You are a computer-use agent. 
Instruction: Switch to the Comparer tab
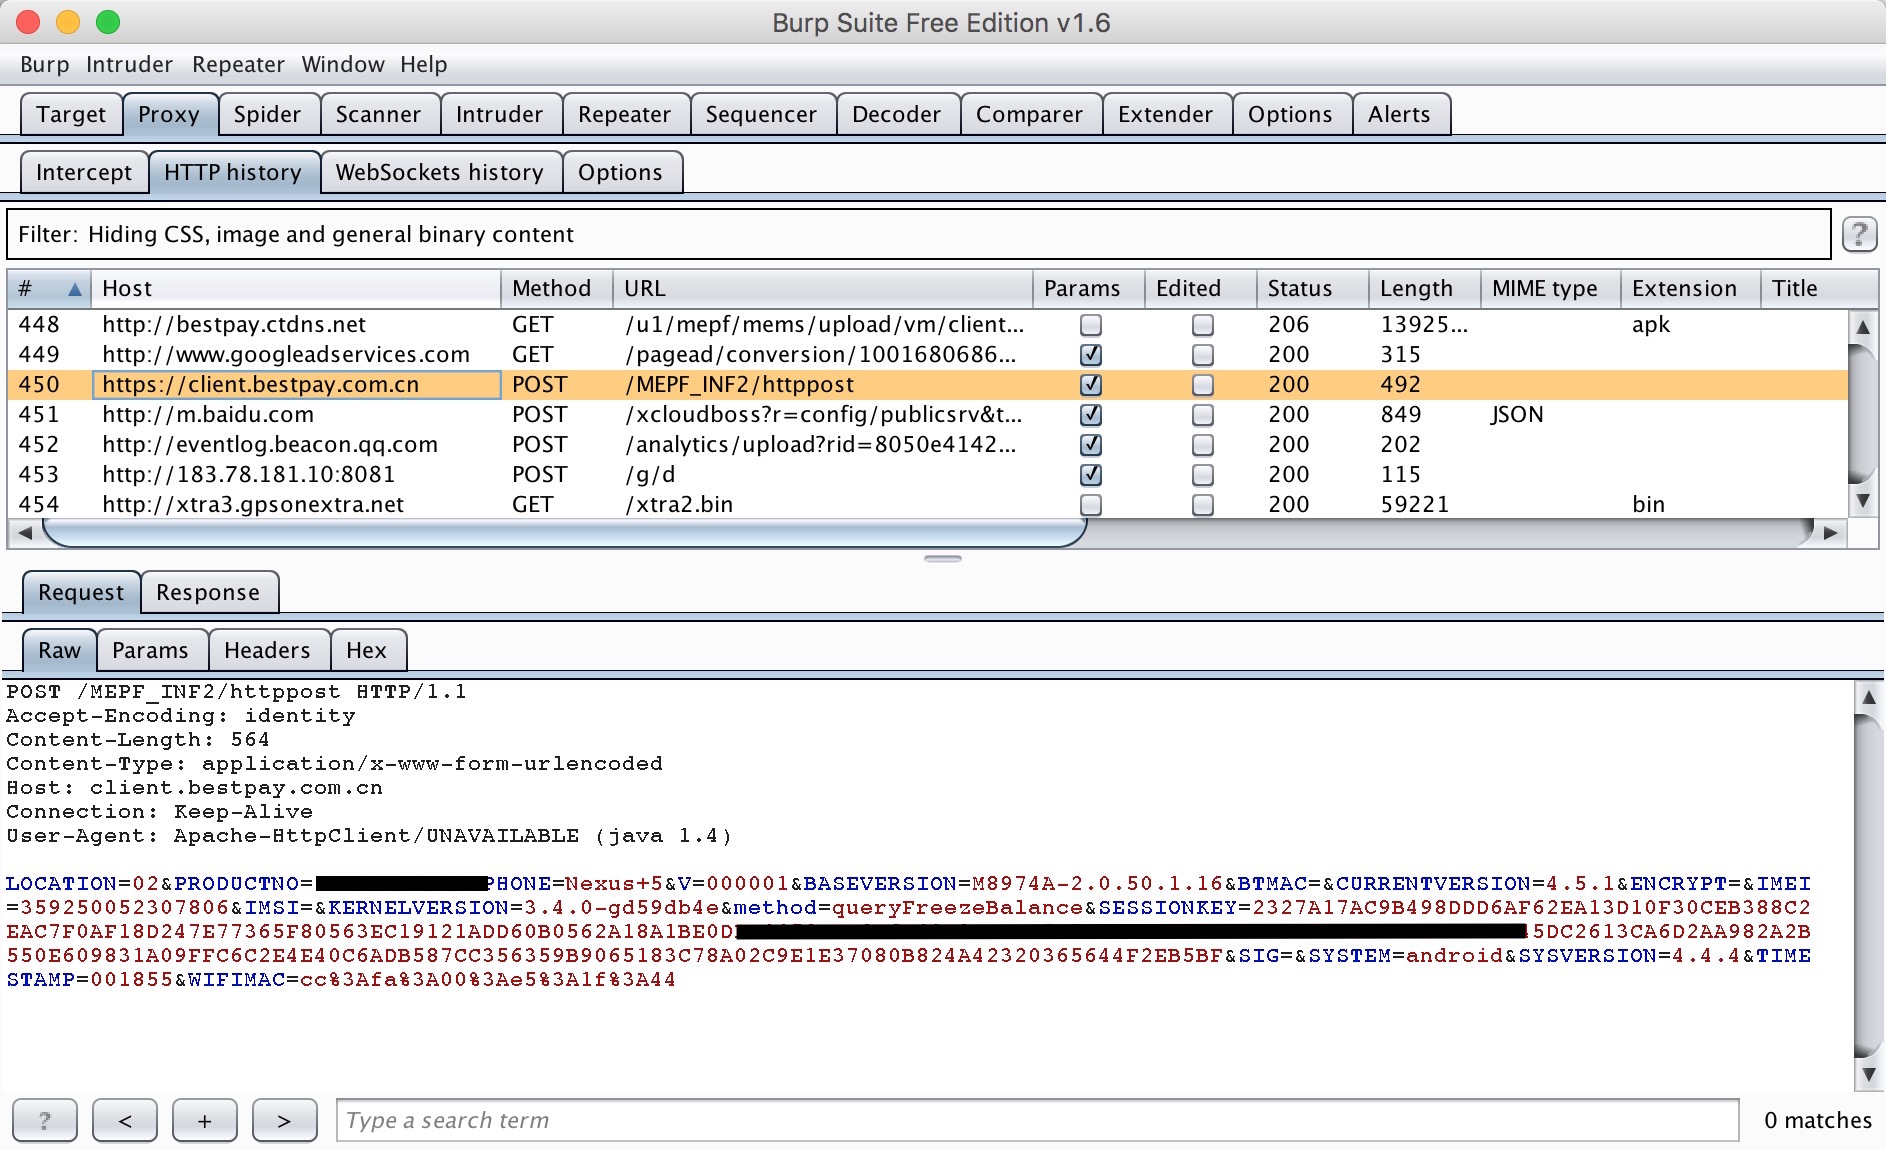[x=1029, y=114]
